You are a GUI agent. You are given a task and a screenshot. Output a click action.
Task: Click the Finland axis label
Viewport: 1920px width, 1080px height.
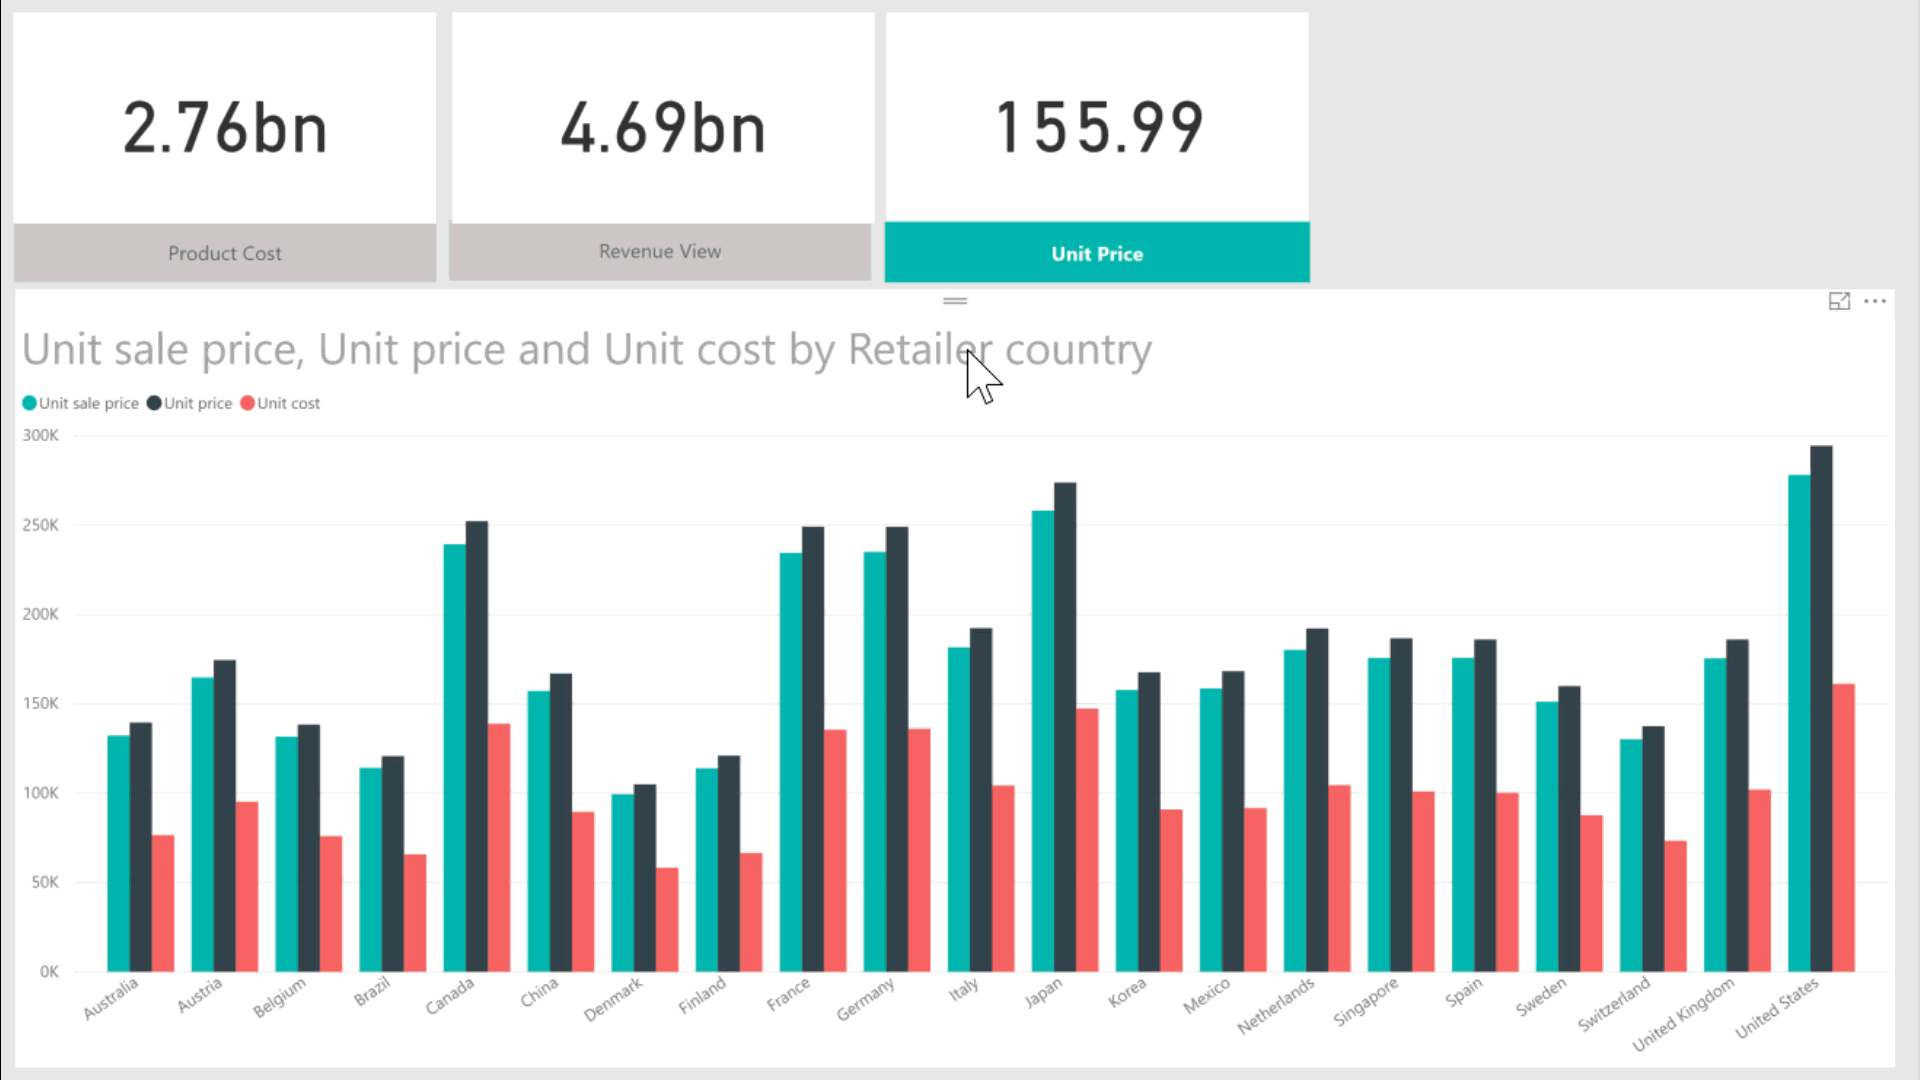pyautogui.click(x=702, y=996)
